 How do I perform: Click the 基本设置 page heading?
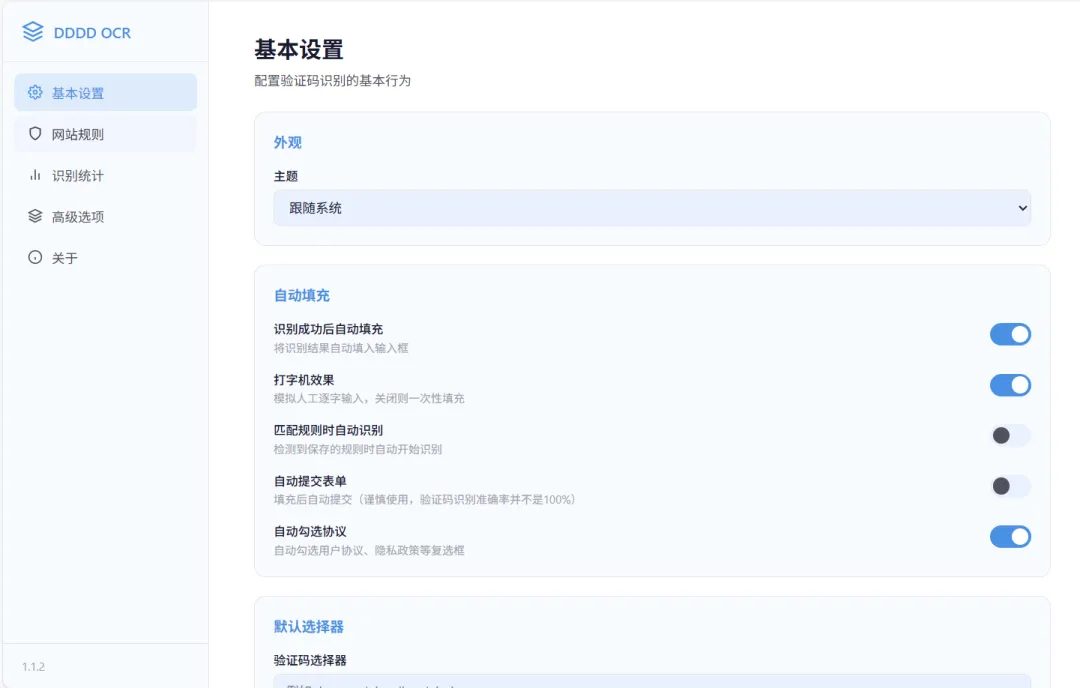pos(299,50)
